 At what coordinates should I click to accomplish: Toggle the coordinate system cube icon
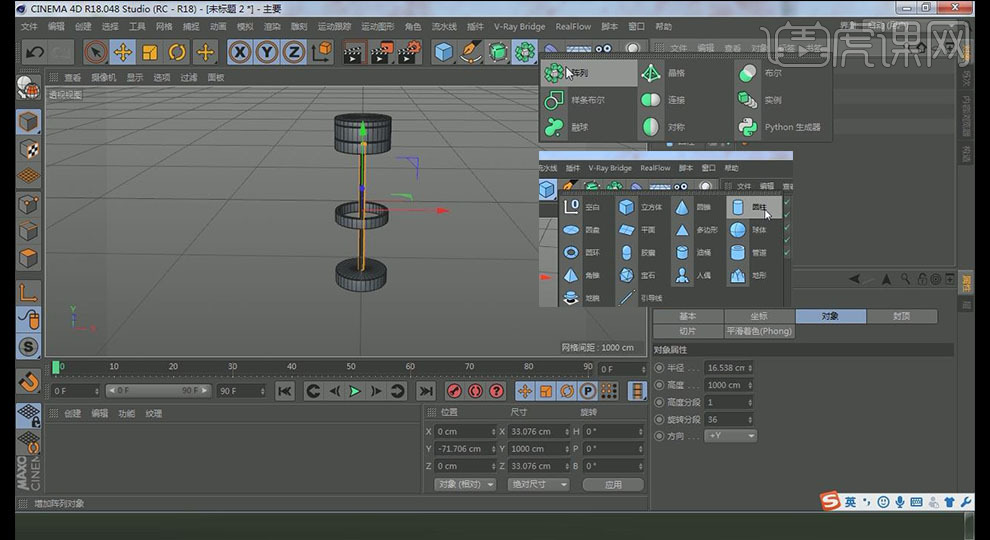[x=322, y=52]
